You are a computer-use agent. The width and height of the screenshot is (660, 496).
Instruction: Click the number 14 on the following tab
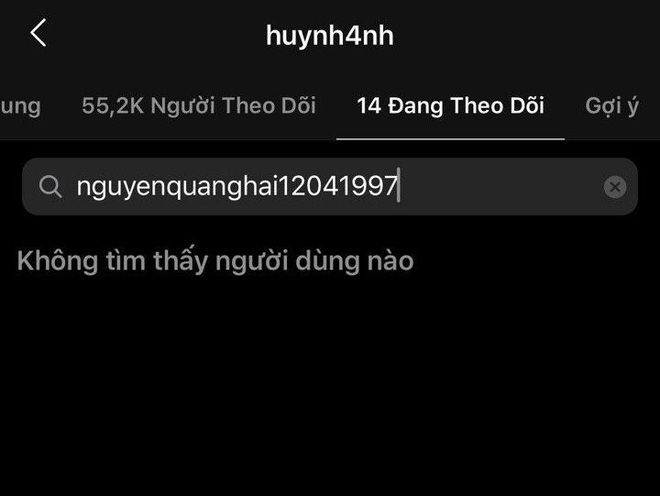click(369, 106)
